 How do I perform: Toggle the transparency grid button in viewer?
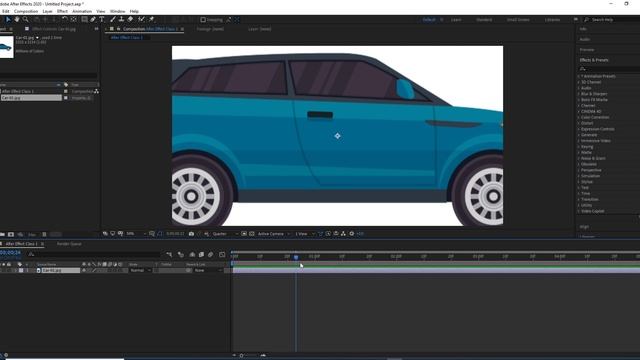[252, 234]
